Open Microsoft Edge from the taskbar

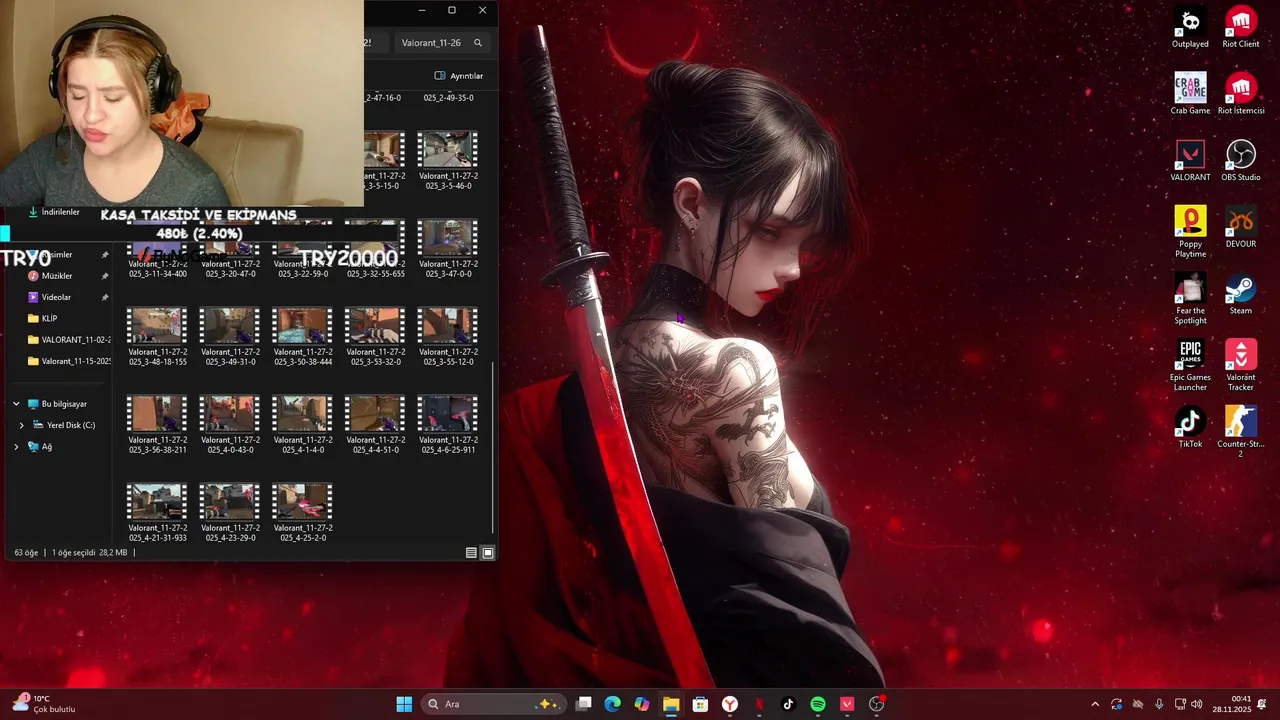pyautogui.click(x=613, y=704)
